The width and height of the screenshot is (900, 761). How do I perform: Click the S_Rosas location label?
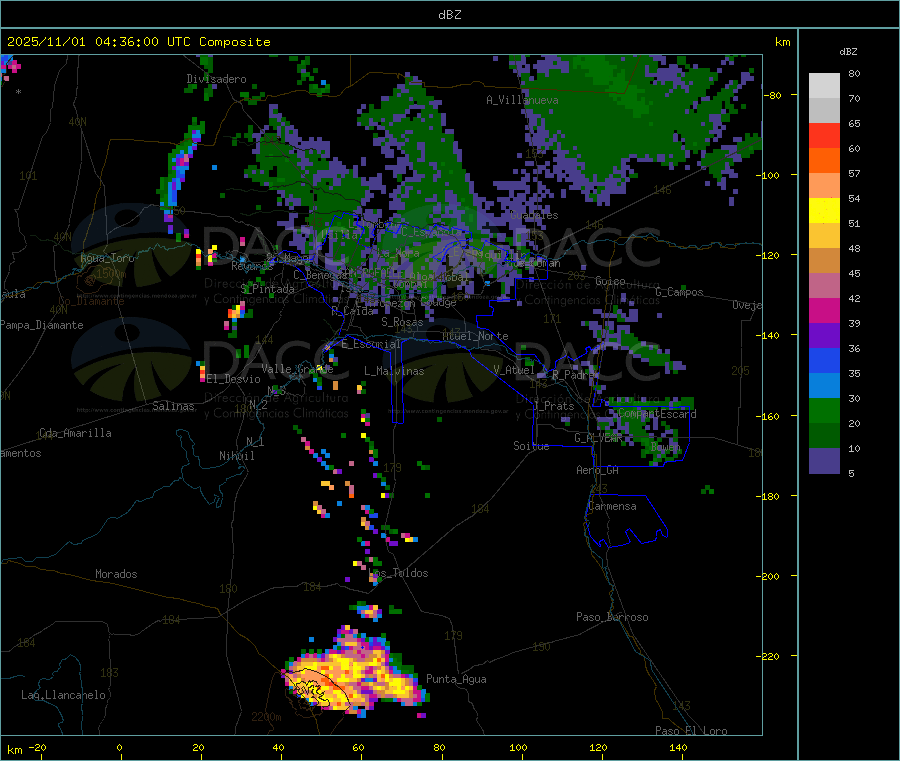coord(402,322)
